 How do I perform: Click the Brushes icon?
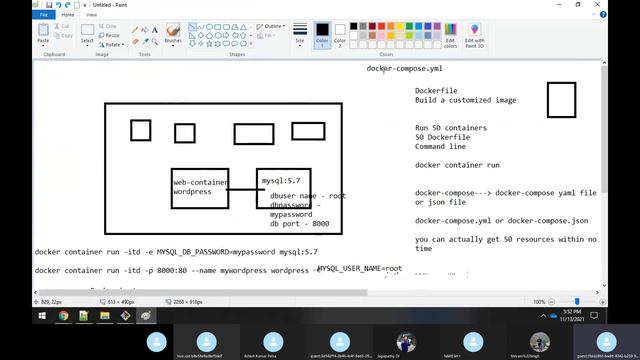(173, 30)
